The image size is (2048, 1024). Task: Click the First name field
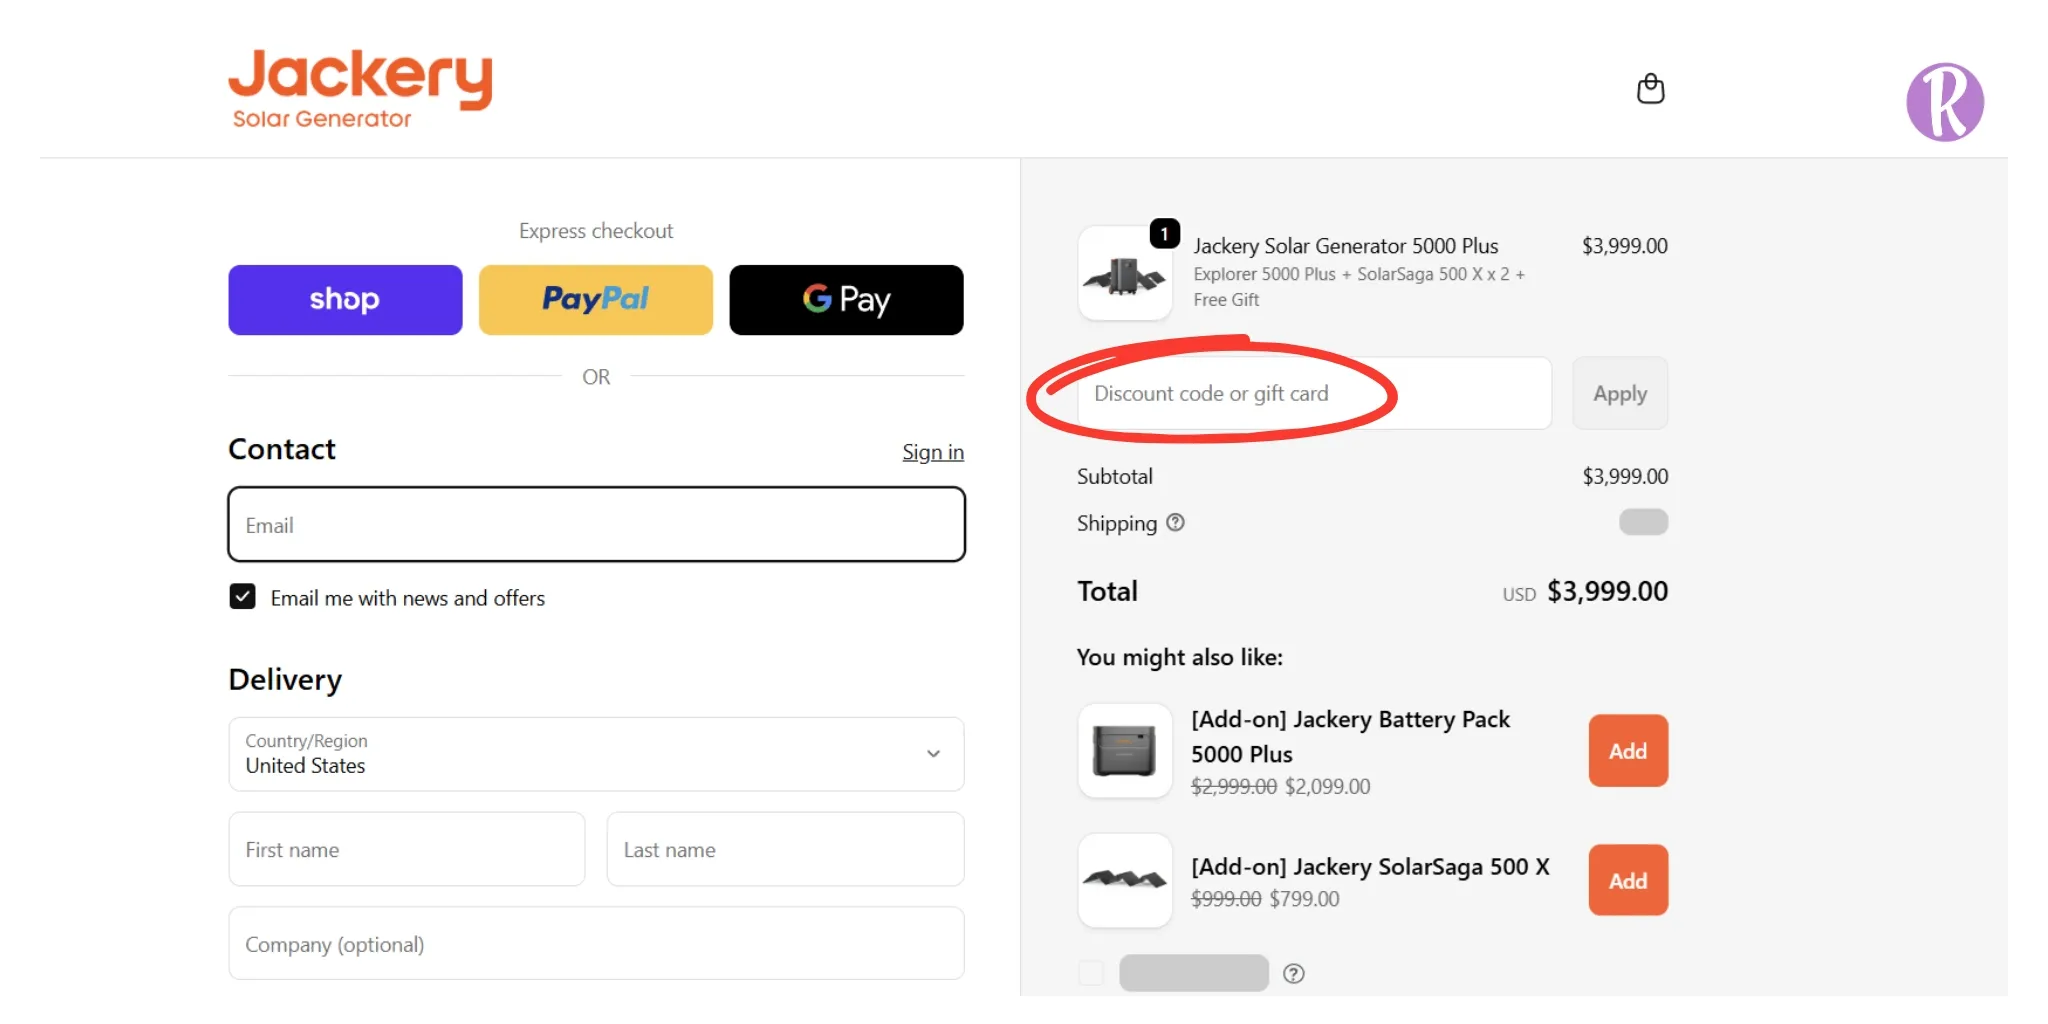click(406, 849)
